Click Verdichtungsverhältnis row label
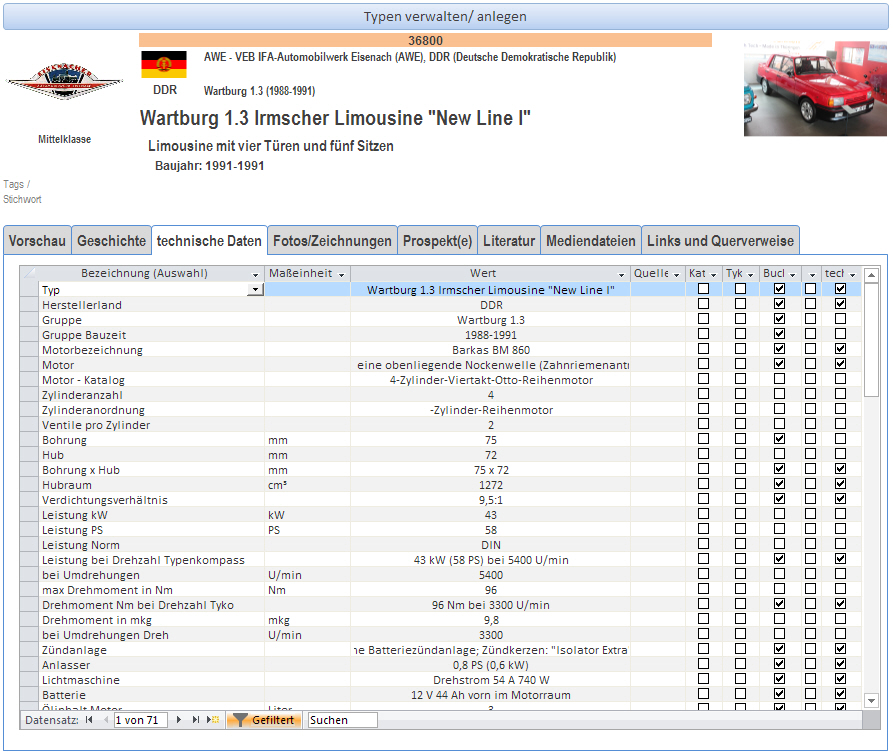The image size is (893, 756). tap(105, 500)
